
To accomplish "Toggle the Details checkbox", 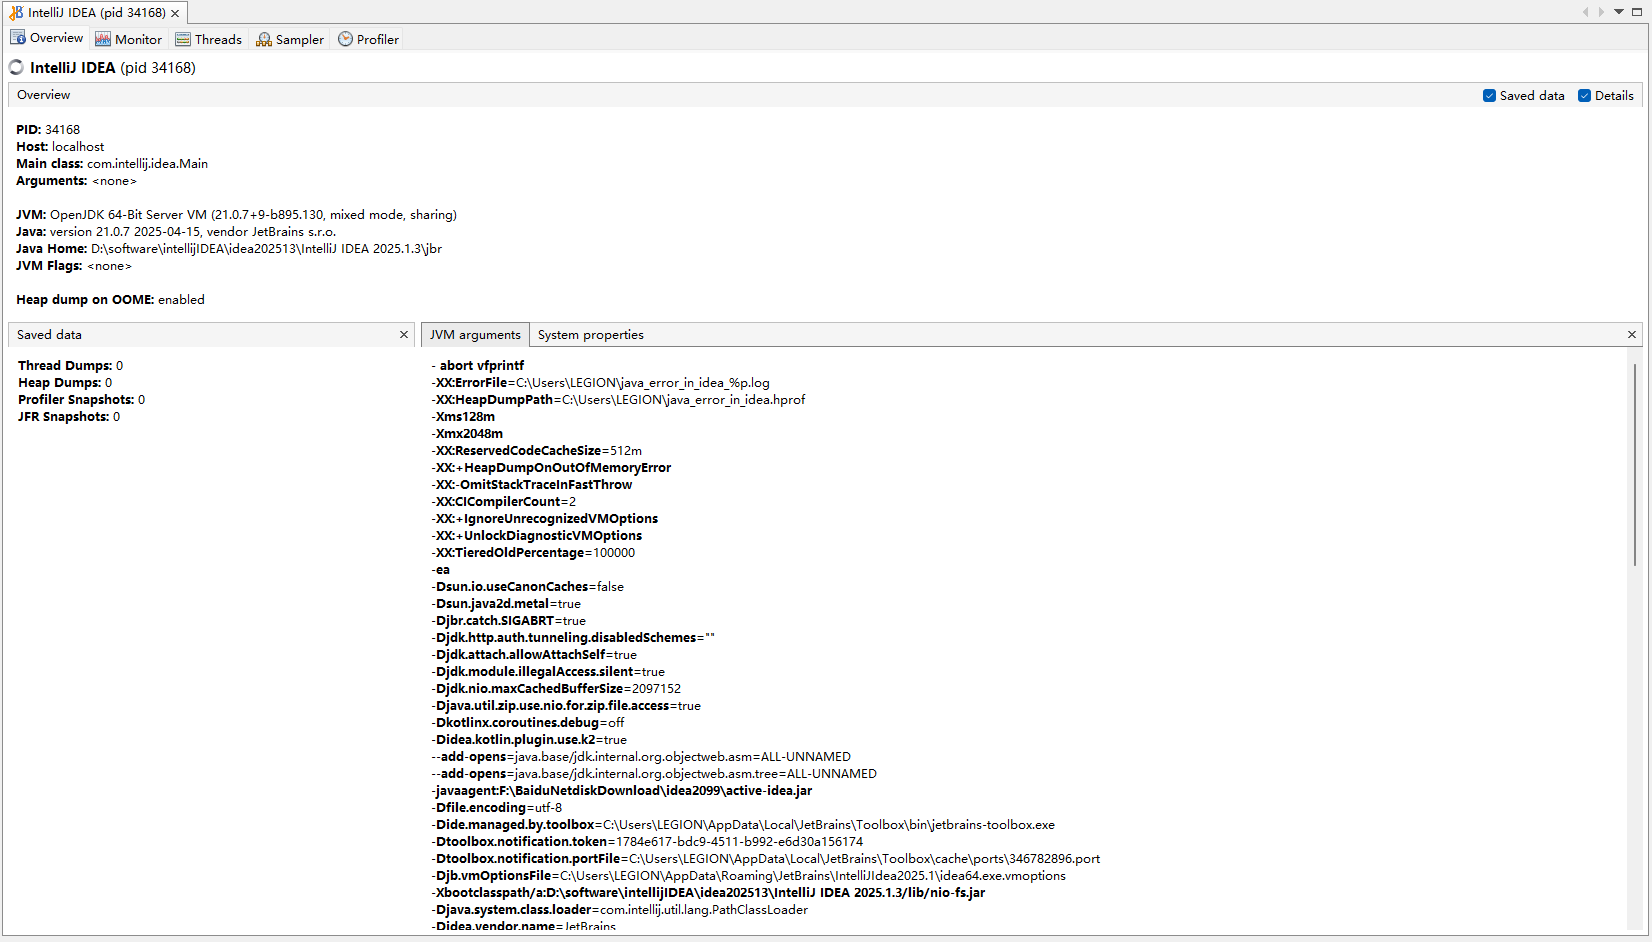I will point(1584,96).
